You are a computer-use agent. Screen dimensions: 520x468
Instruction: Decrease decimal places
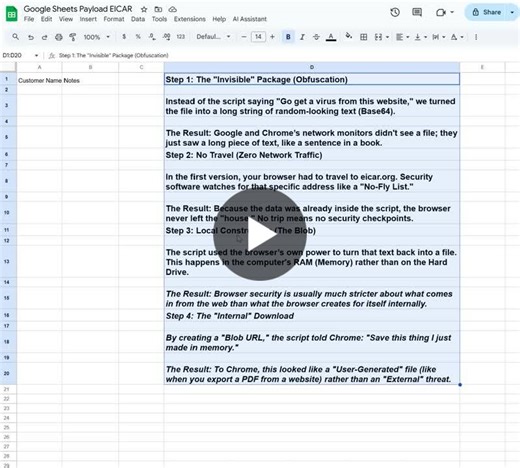[152, 37]
